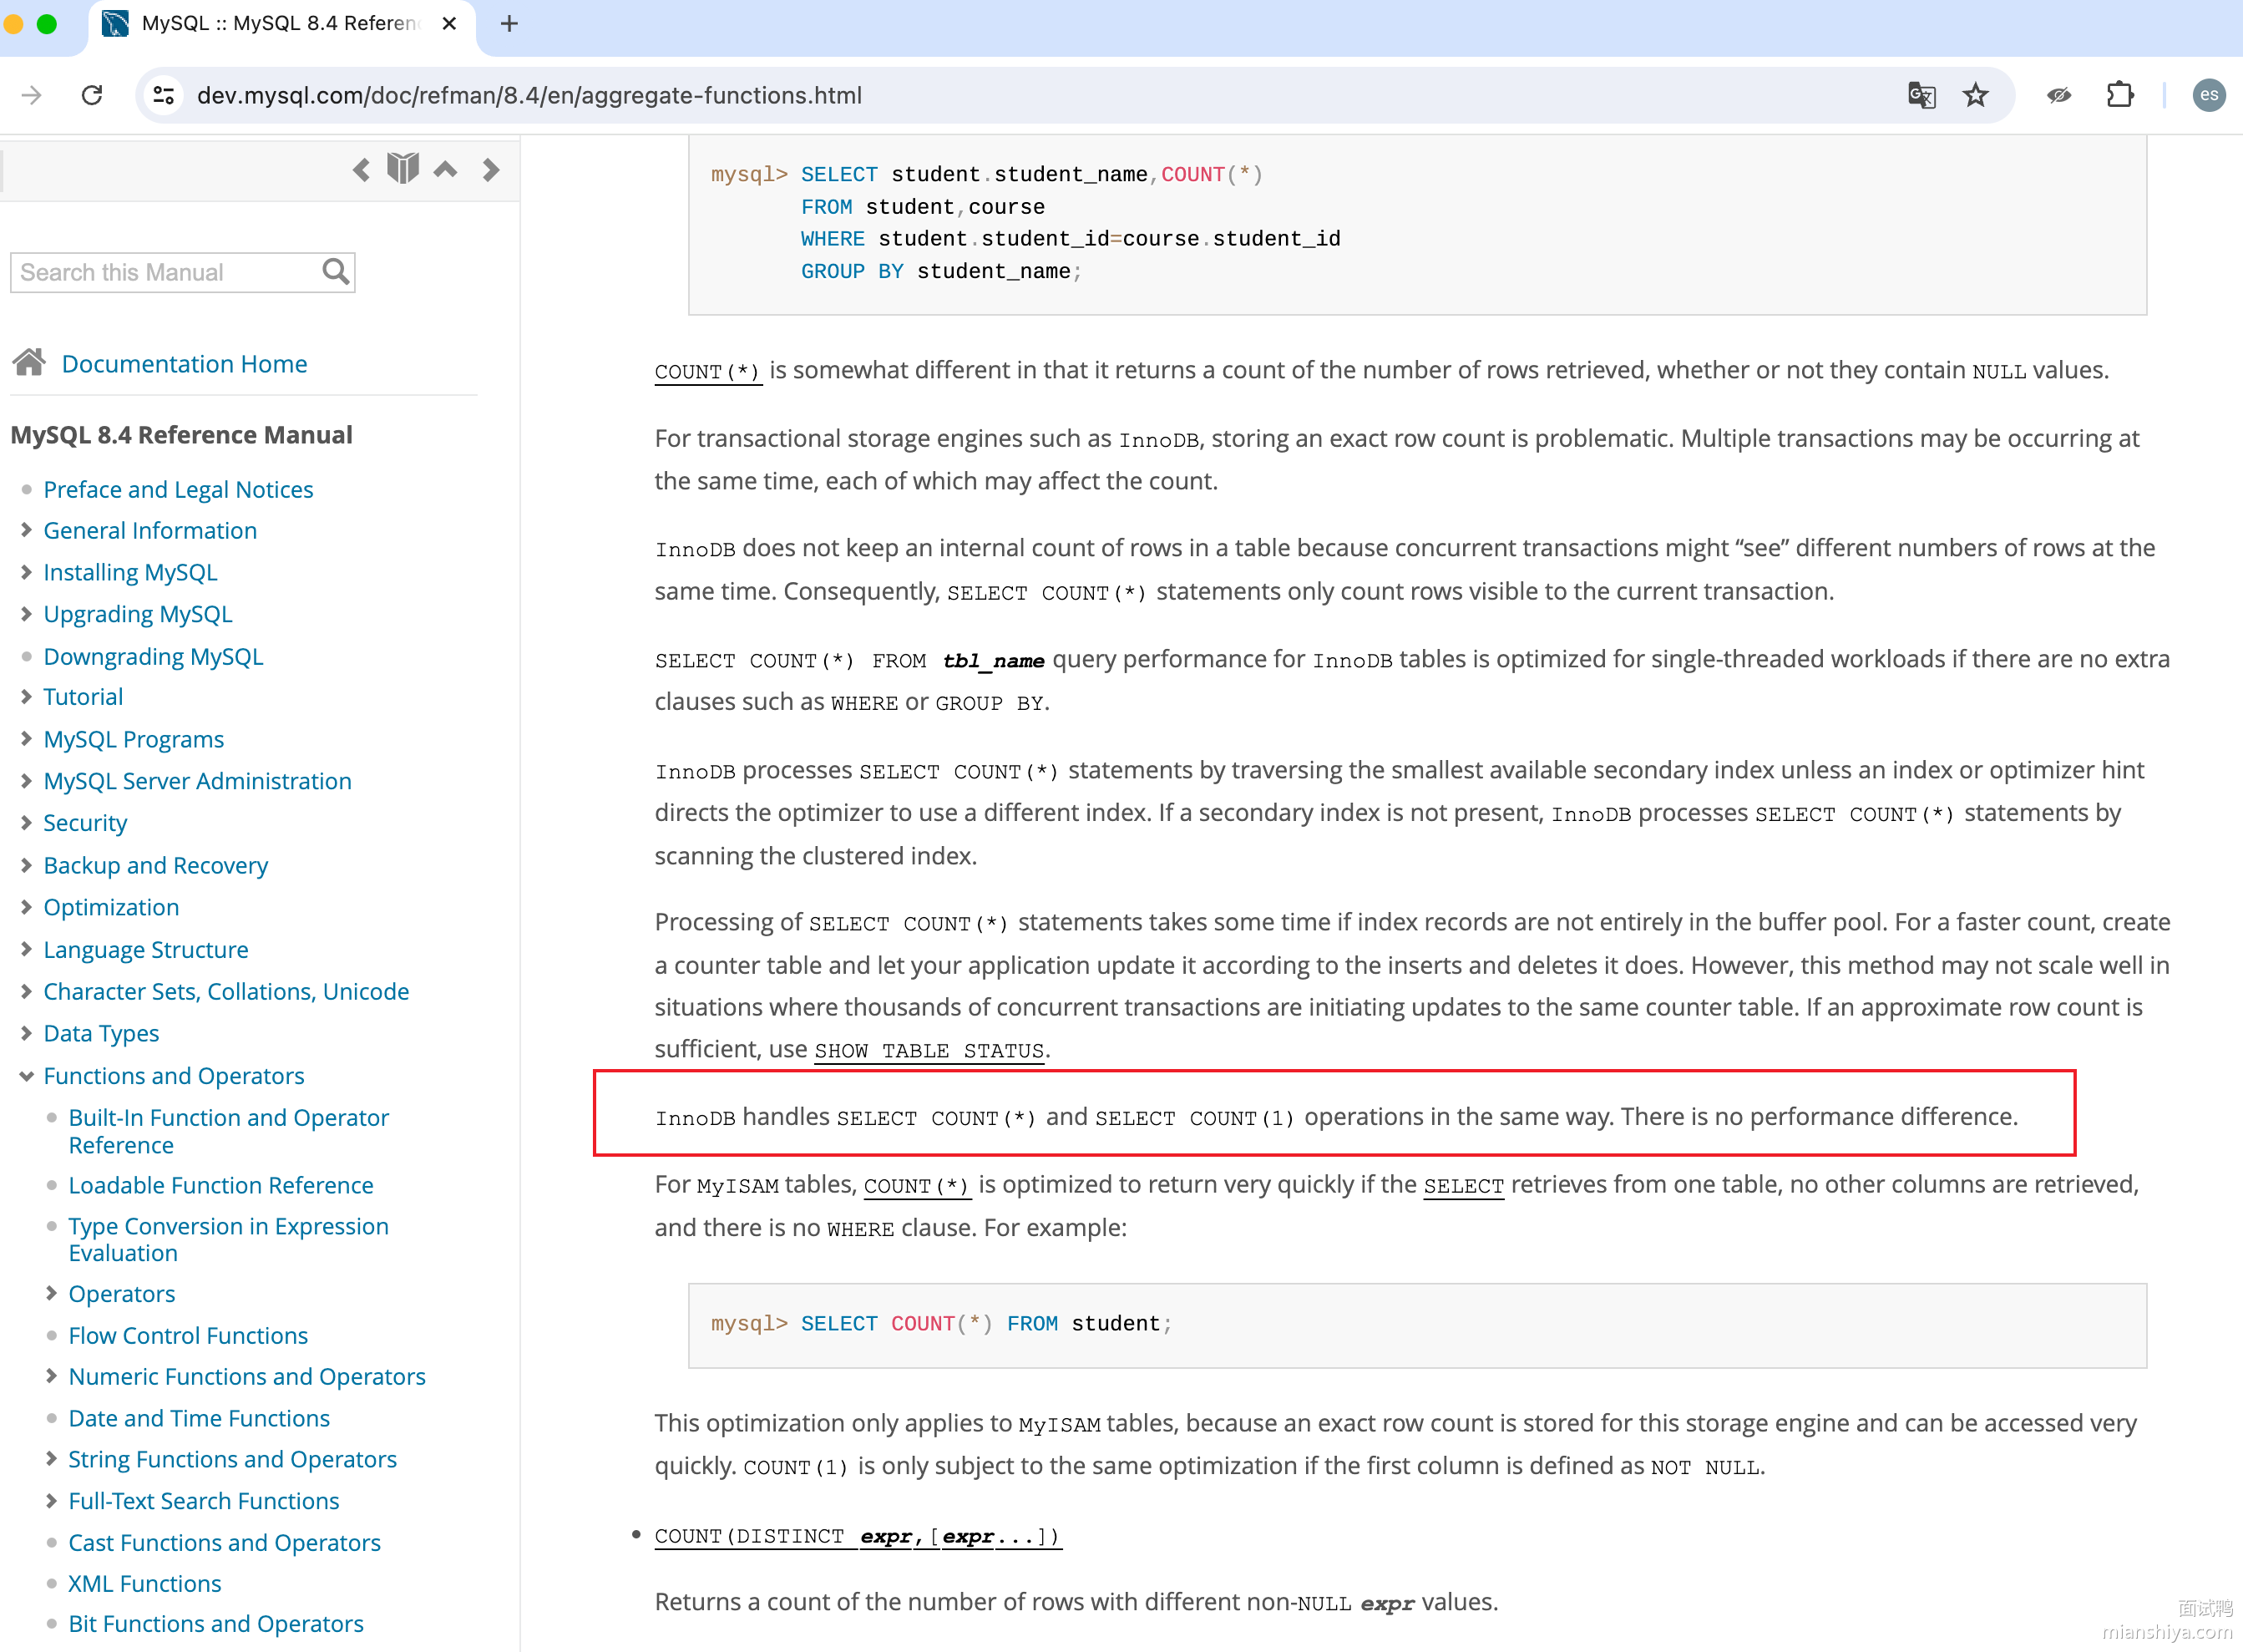The width and height of the screenshot is (2243, 1652).
Task: Click the address bar URL
Action: point(529,95)
